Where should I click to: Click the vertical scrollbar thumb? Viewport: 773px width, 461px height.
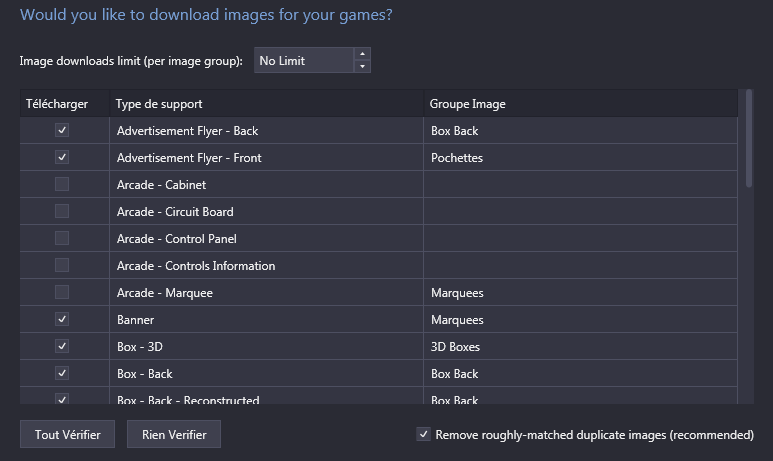pos(749,138)
